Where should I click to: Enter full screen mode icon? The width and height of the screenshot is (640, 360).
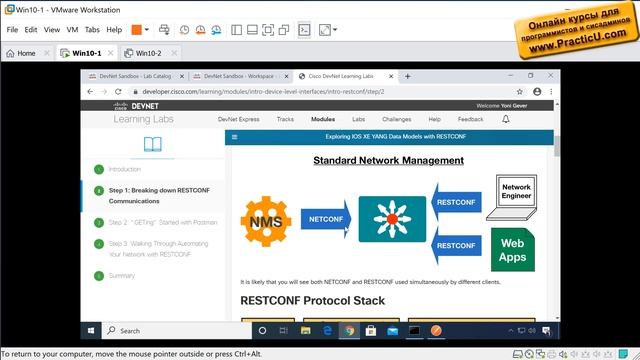[268, 30]
